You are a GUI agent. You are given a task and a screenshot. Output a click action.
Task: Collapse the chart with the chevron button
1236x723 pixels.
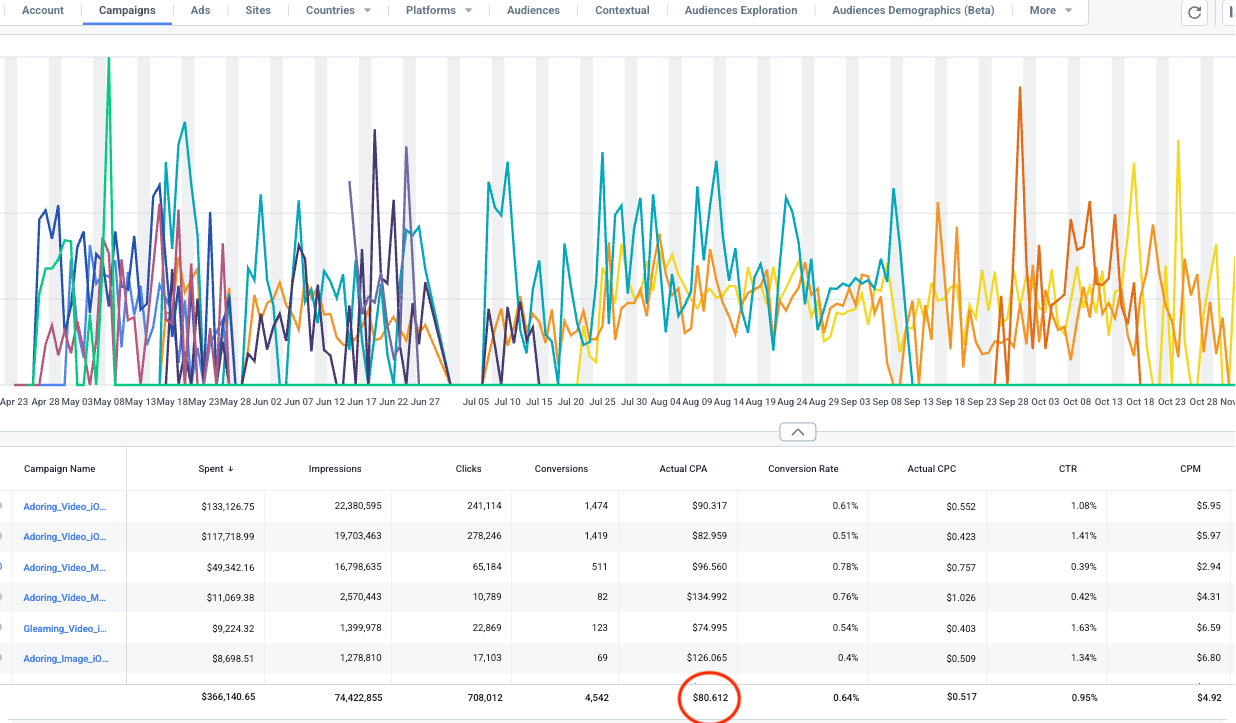point(797,432)
